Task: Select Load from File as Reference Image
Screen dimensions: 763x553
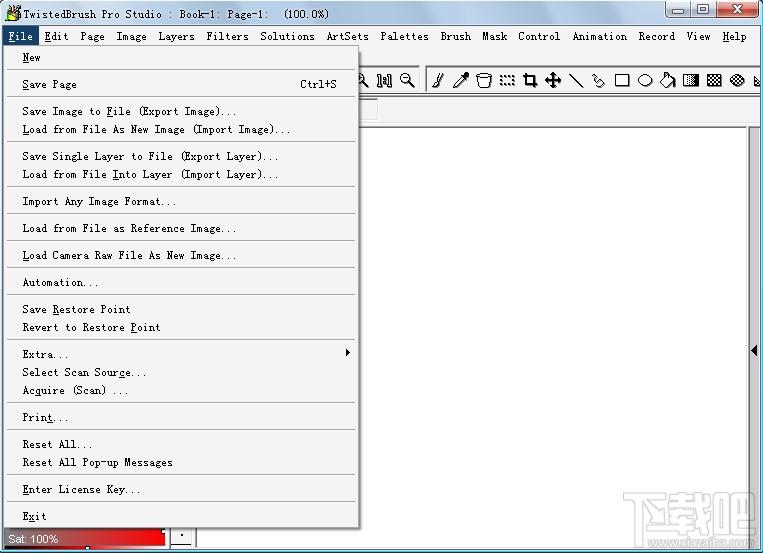Action: point(181,228)
